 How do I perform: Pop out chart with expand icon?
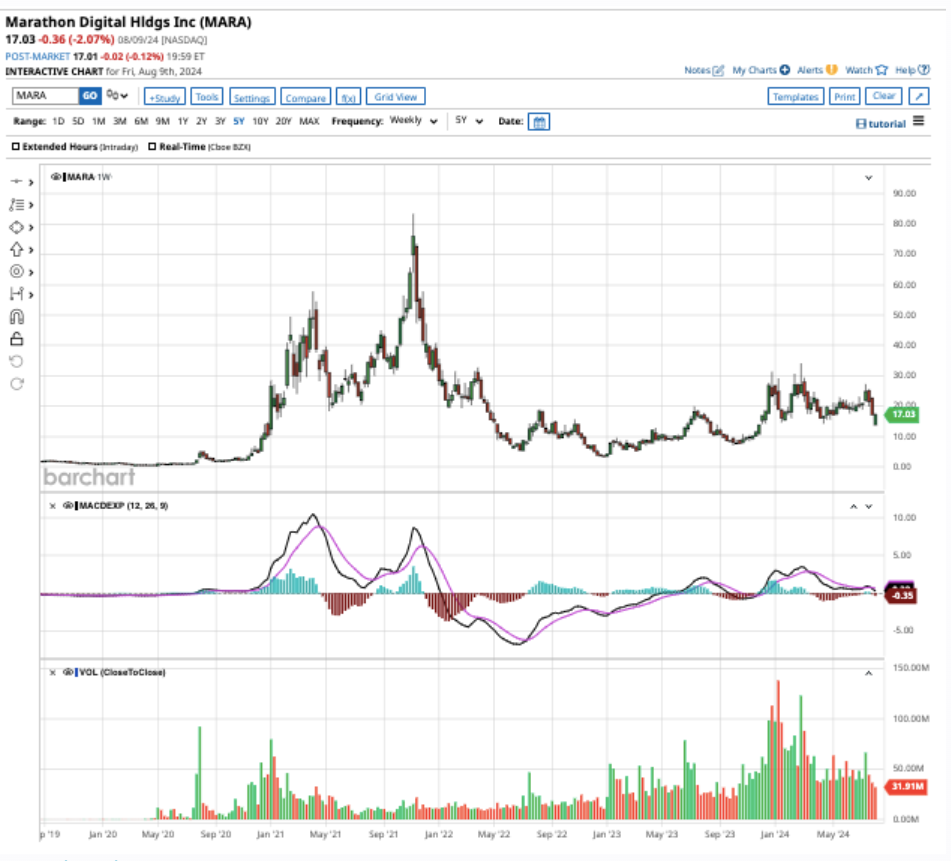[x=919, y=96]
